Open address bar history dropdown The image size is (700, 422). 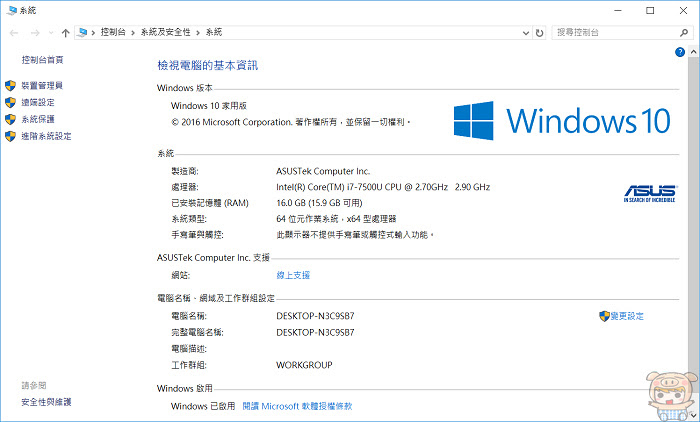pos(525,33)
